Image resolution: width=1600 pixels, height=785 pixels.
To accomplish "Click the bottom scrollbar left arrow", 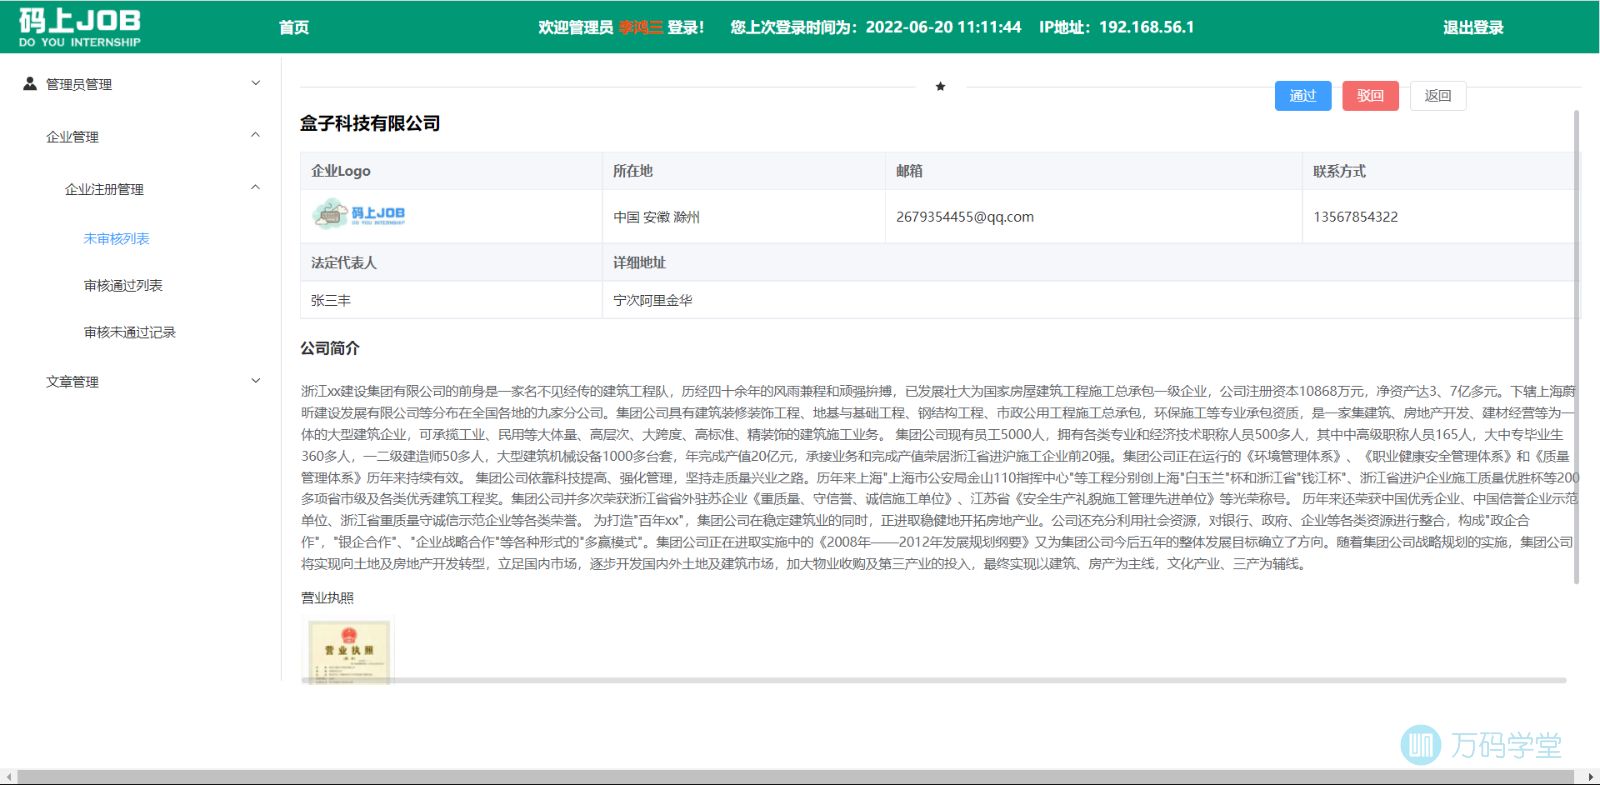I will pos(8,777).
